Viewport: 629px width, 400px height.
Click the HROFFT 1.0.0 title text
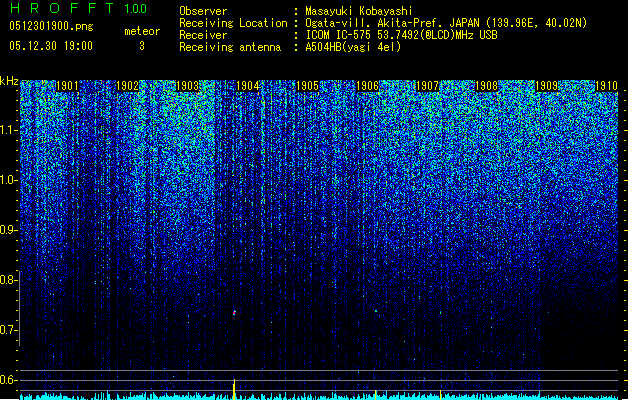[78, 8]
